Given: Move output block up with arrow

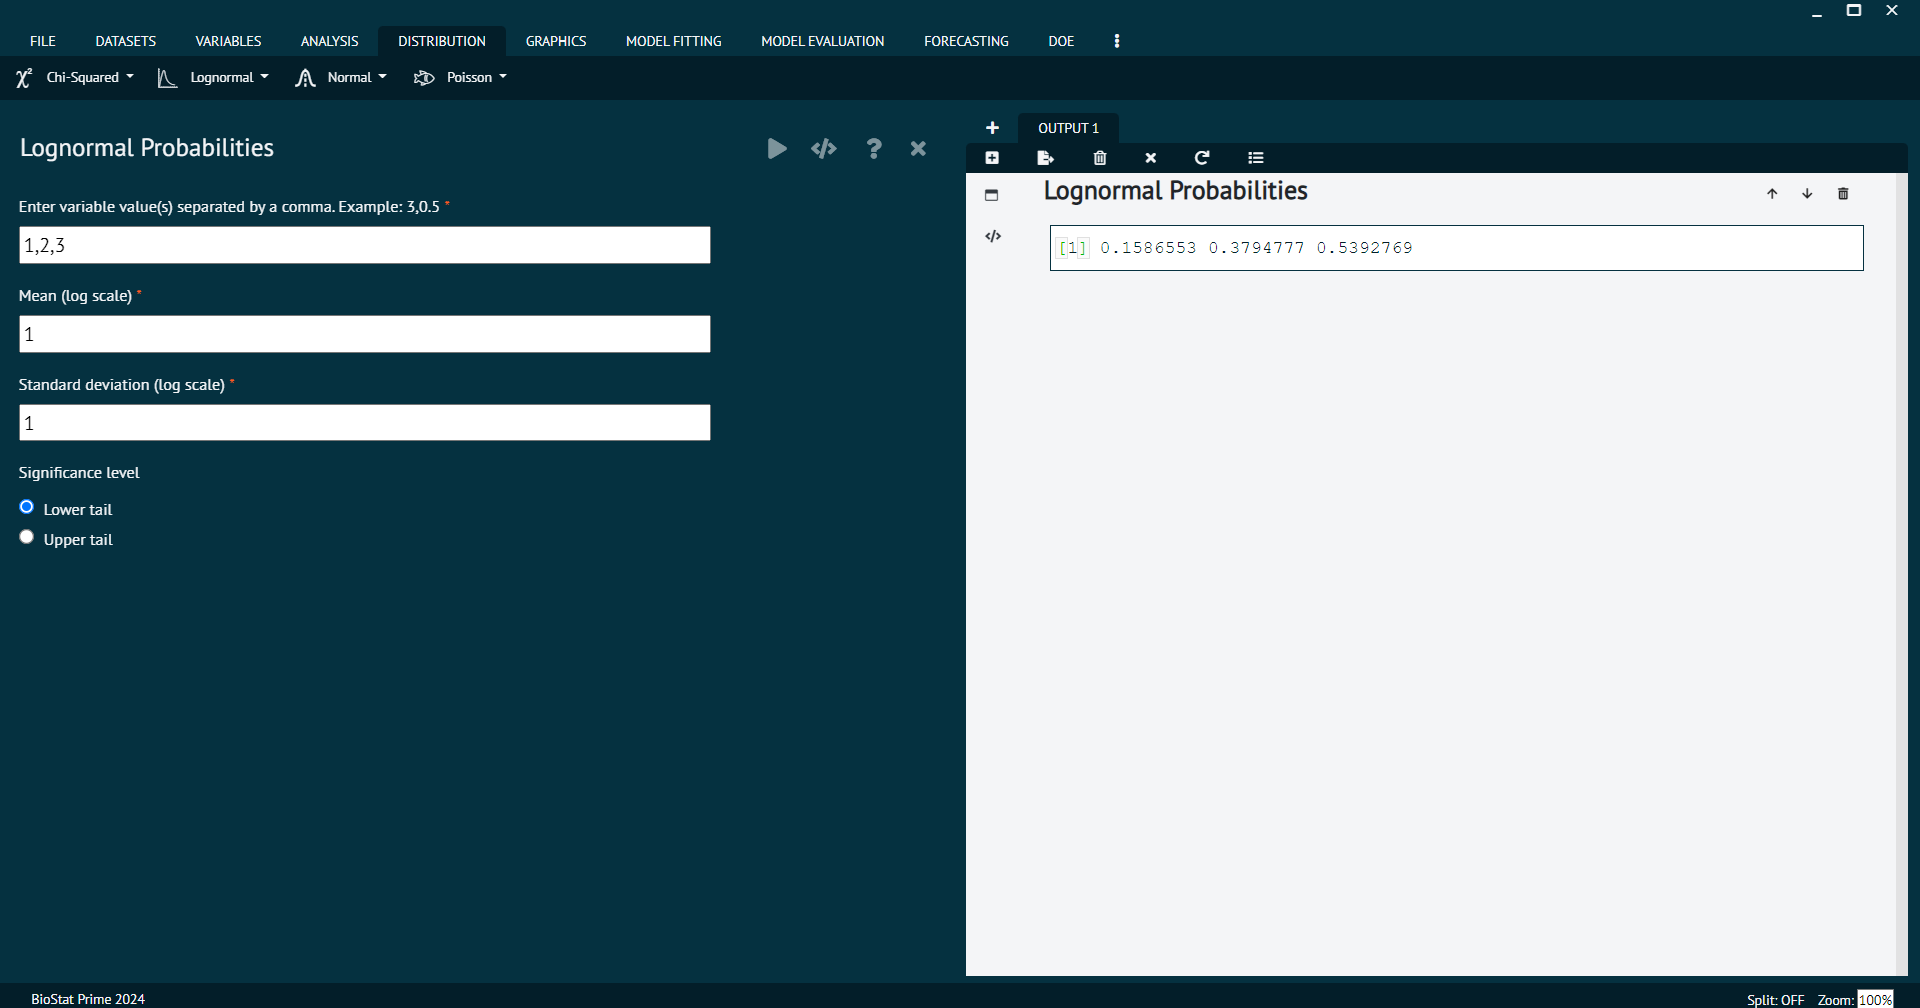Looking at the screenshot, I should tap(1772, 194).
